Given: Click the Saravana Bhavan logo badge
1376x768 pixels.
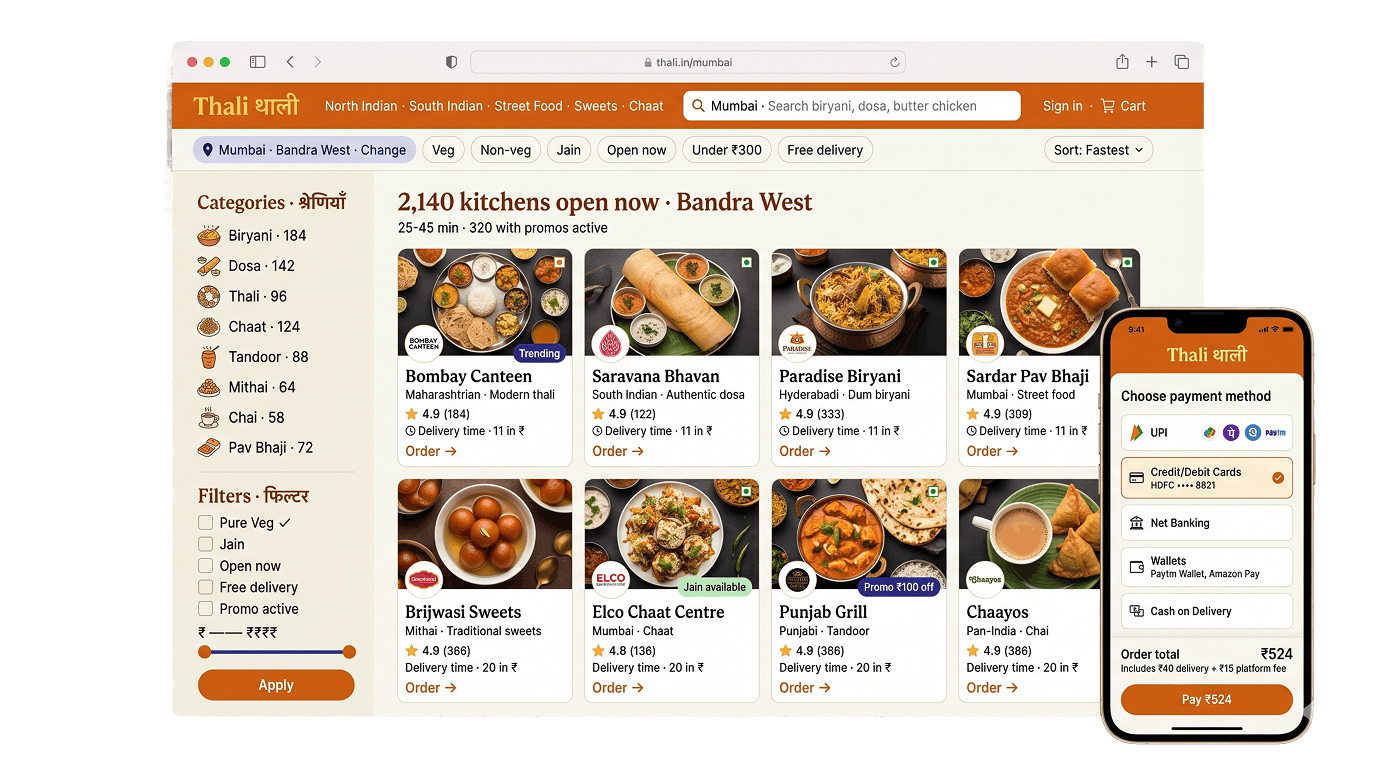Looking at the screenshot, I should pos(611,344).
